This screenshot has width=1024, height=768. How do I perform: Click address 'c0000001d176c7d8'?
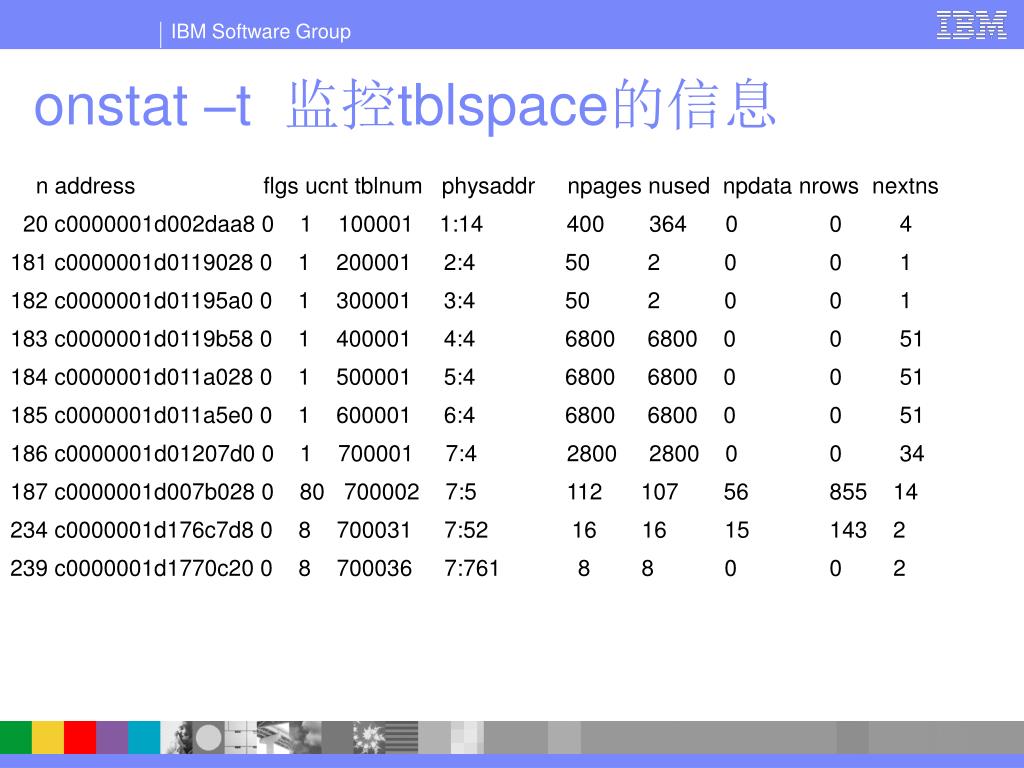coord(153,530)
